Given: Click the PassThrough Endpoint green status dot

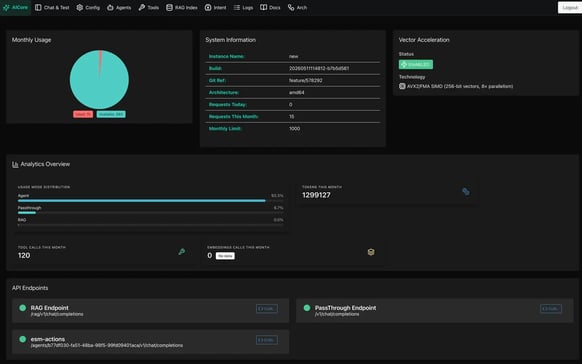Looking at the screenshot, I should pyautogui.click(x=307, y=308).
